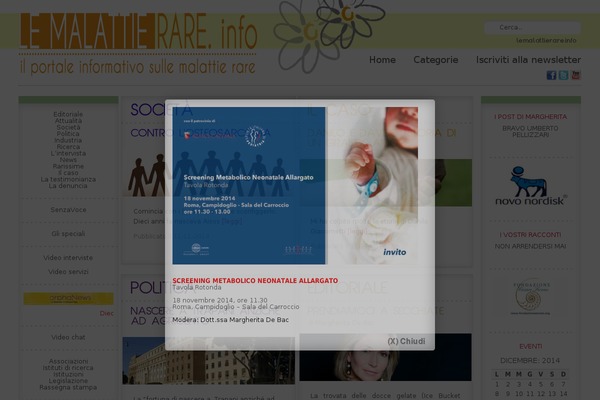Click the blue Screening Metabolico invitation image
600x400 pixels.
249,186
